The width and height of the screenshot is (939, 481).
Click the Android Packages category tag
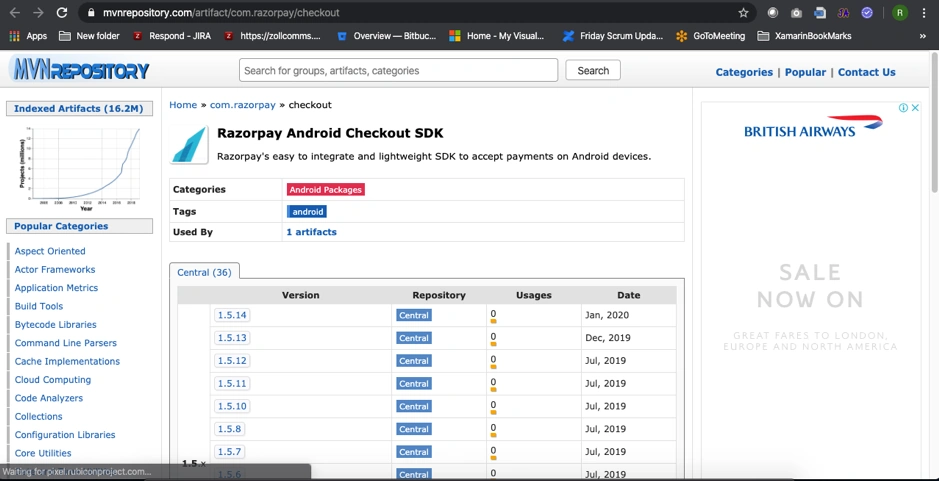coord(326,189)
